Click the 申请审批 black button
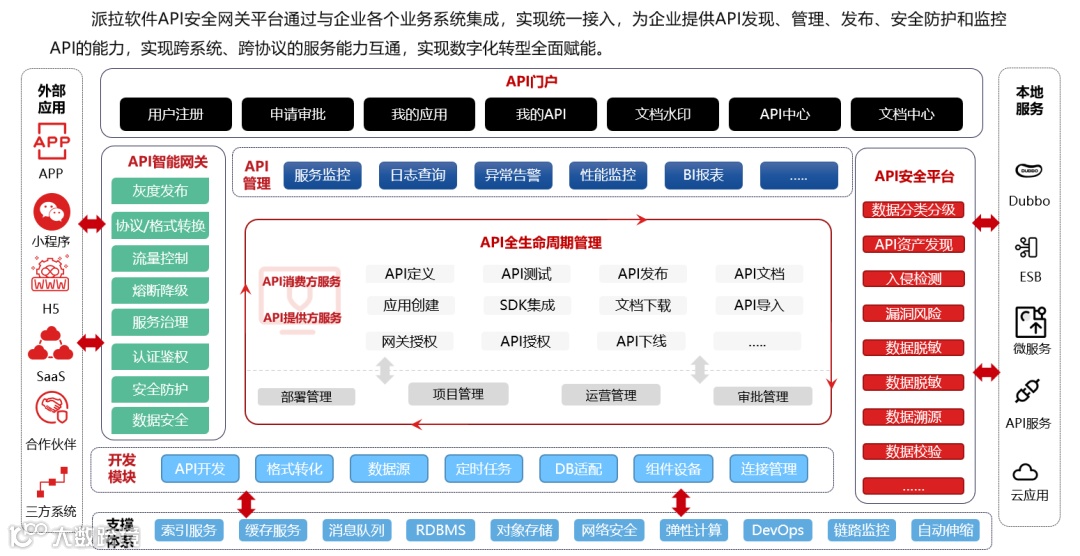The image size is (1080, 556). pos(298,114)
